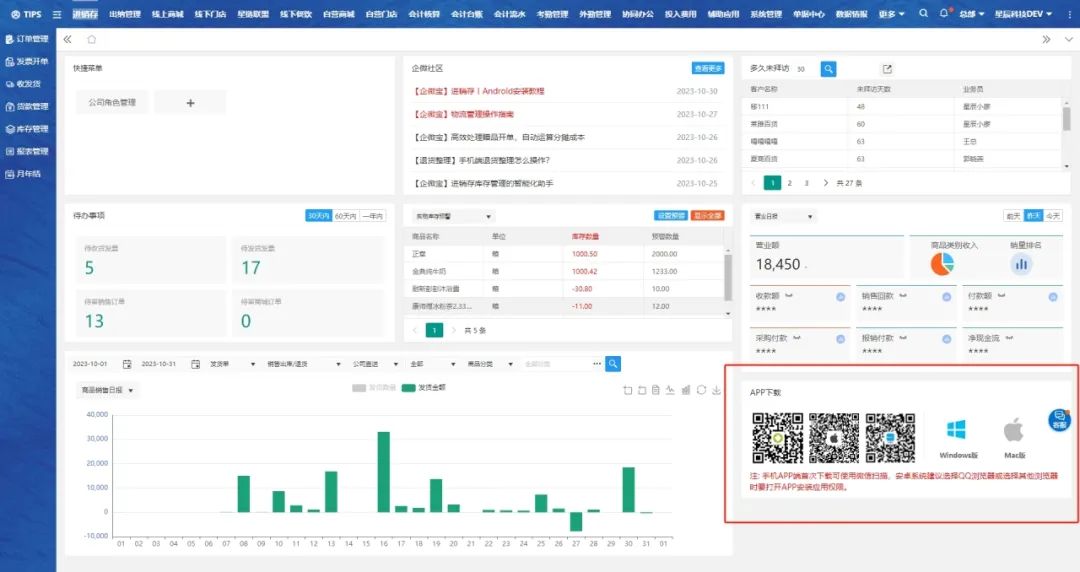Switch 待办事项 range to 一年内
Viewport: 1080px width, 572px height.
pyautogui.click(x=372, y=216)
